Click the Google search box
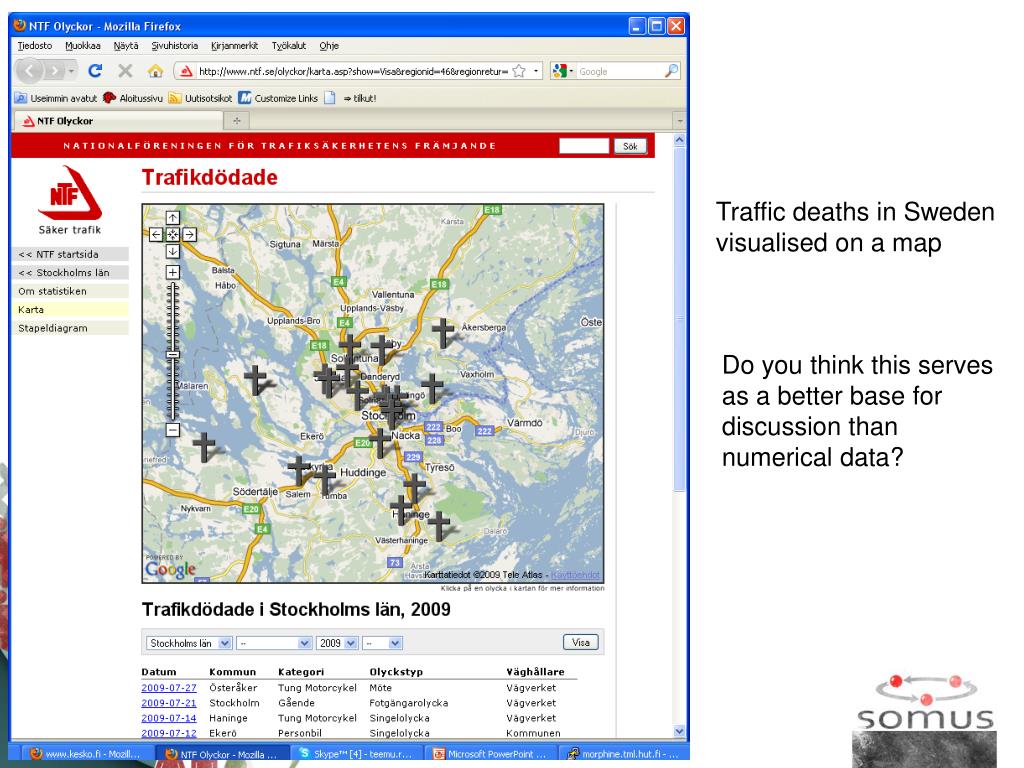Screen dimensions: 1024x768 619,71
